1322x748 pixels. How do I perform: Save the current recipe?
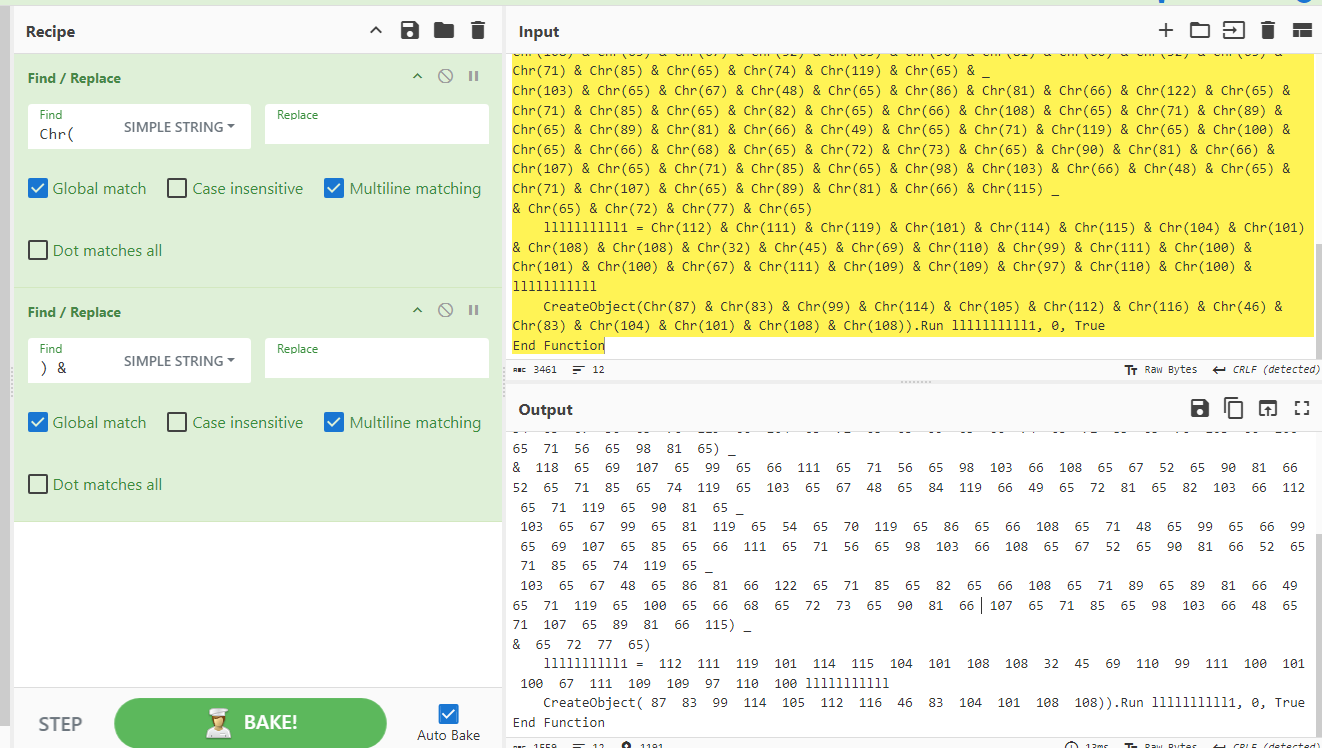409,31
